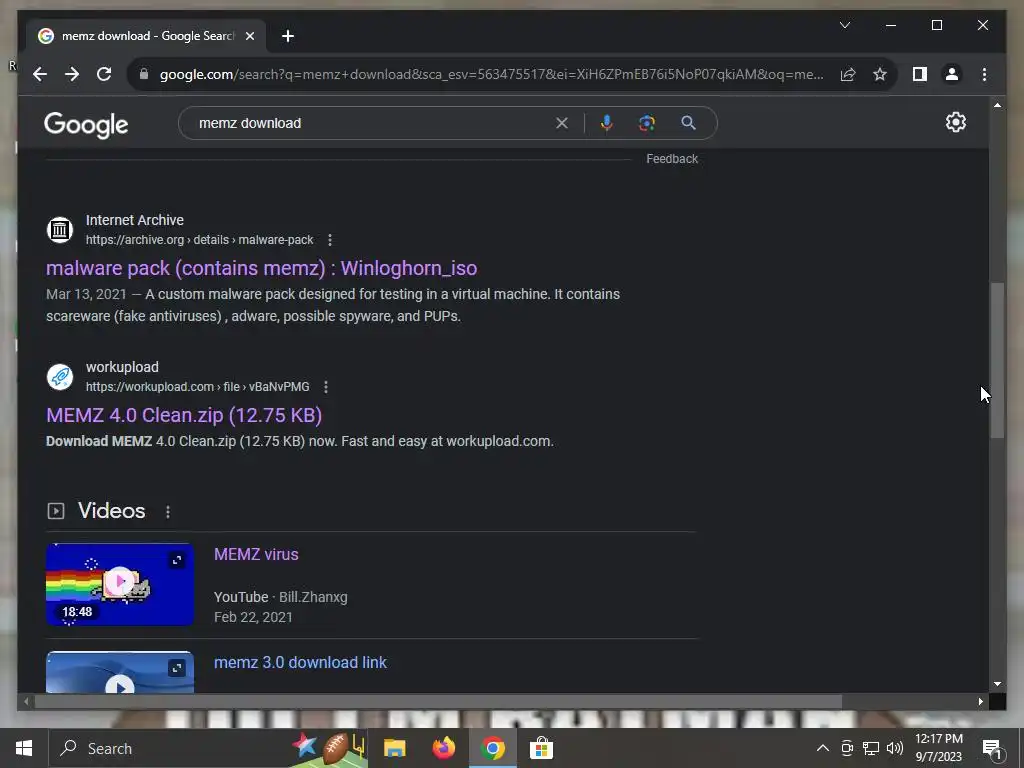The width and height of the screenshot is (1024, 768).
Task: Open Google quick settings gear
Action: (x=955, y=122)
